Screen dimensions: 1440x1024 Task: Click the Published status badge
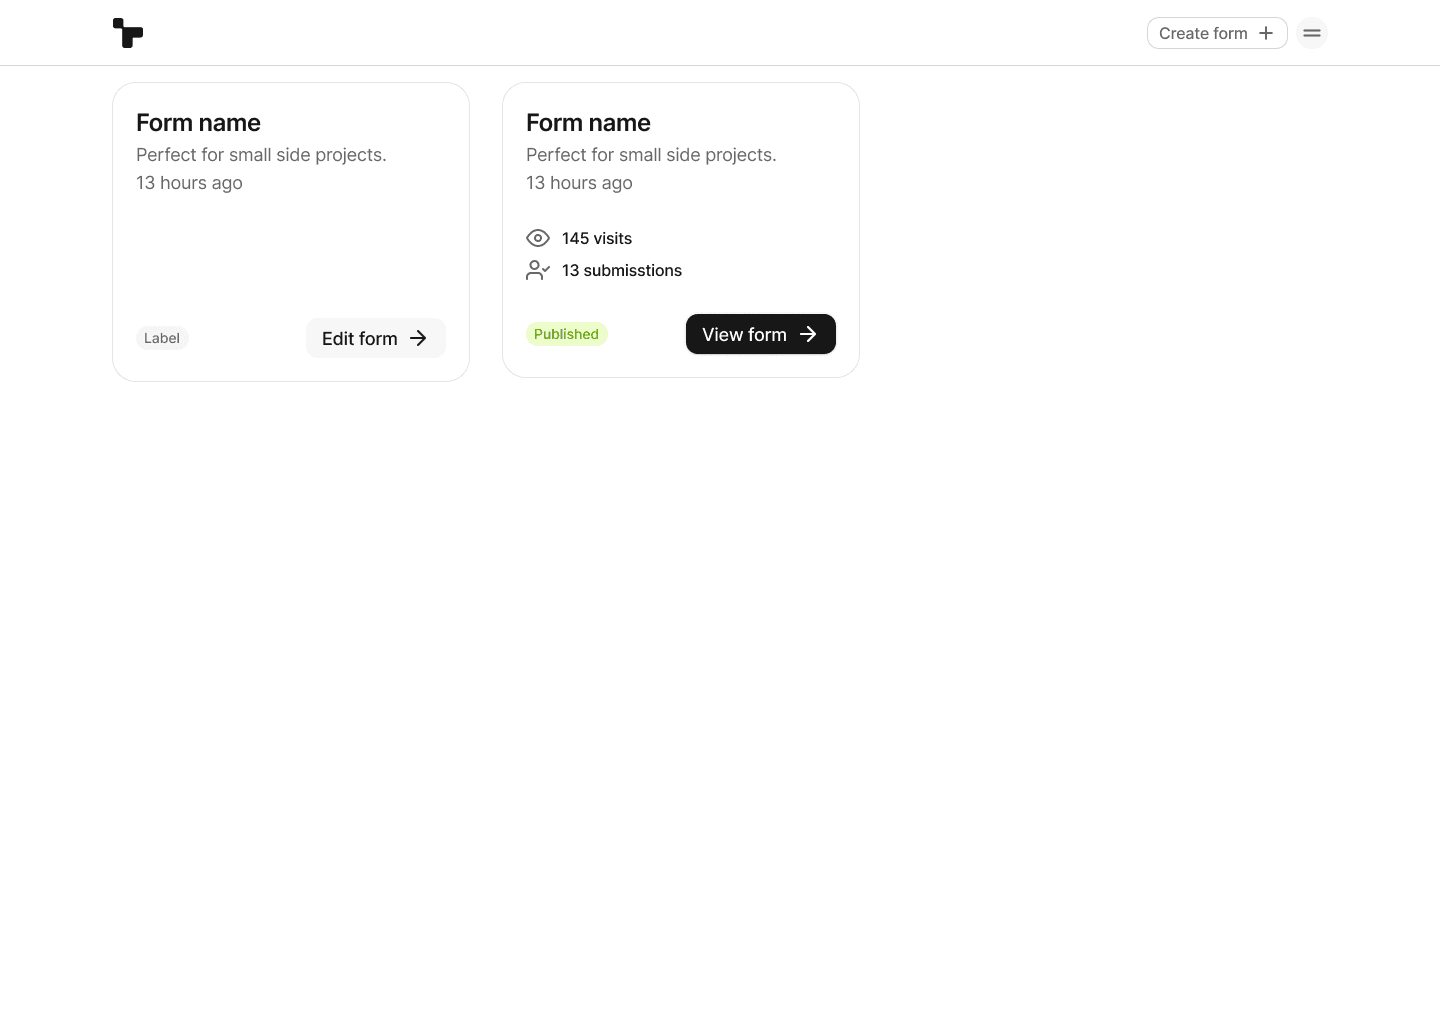pyautogui.click(x=567, y=334)
